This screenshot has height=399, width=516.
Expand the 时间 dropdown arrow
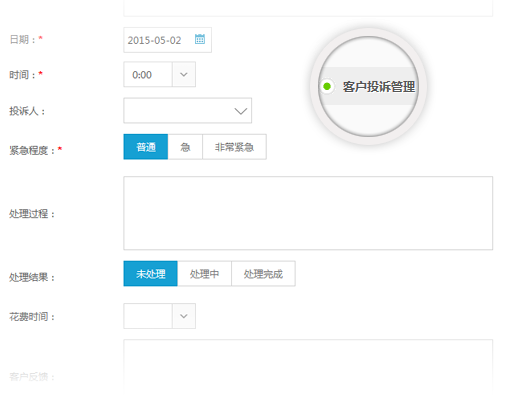[x=184, y=74]
